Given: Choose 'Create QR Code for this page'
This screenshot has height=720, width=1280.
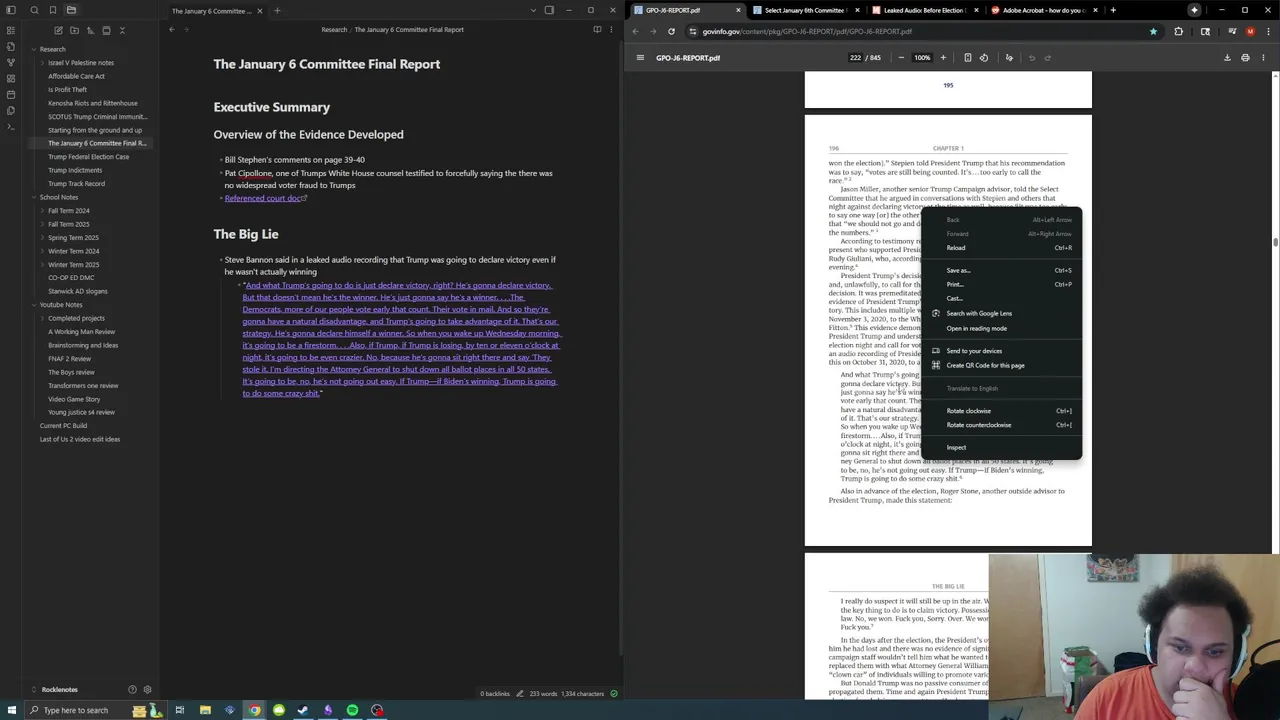Looking at the screenshot, I should pyautogui.click(x=1001, y=366).
